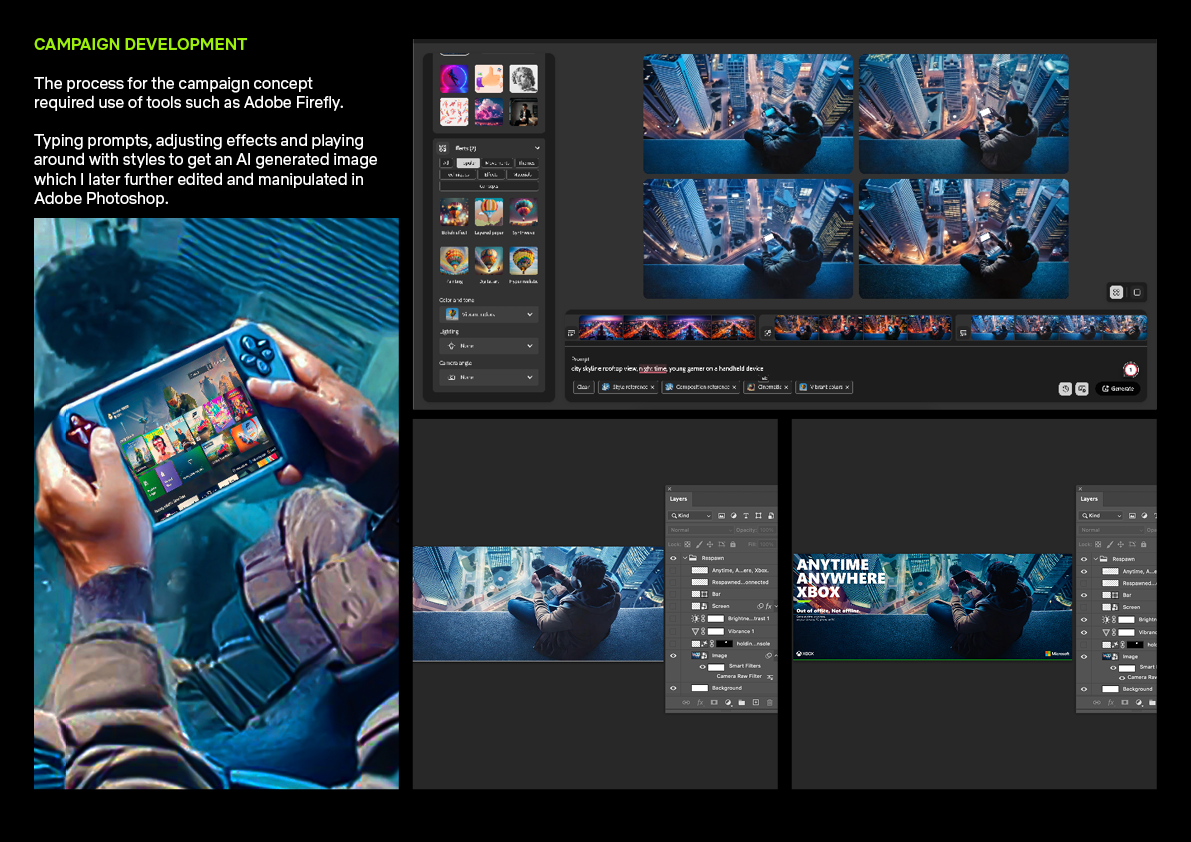
Task: Open the Camera angle dropdown
Action: point(489,377)
